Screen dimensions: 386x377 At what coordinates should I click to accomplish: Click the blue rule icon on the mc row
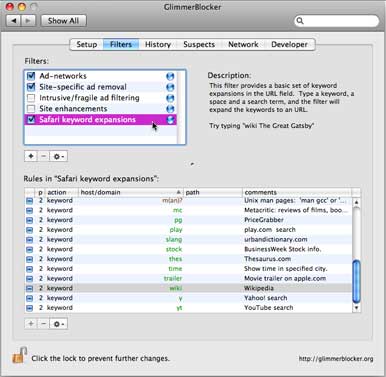tap(29, 210)
